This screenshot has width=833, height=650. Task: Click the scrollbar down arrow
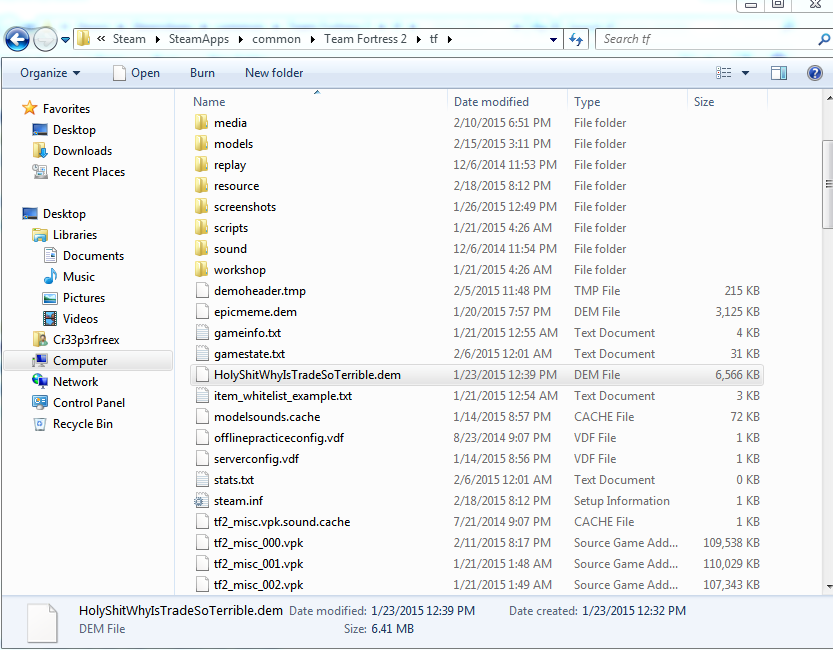click(x=828, y=587)
